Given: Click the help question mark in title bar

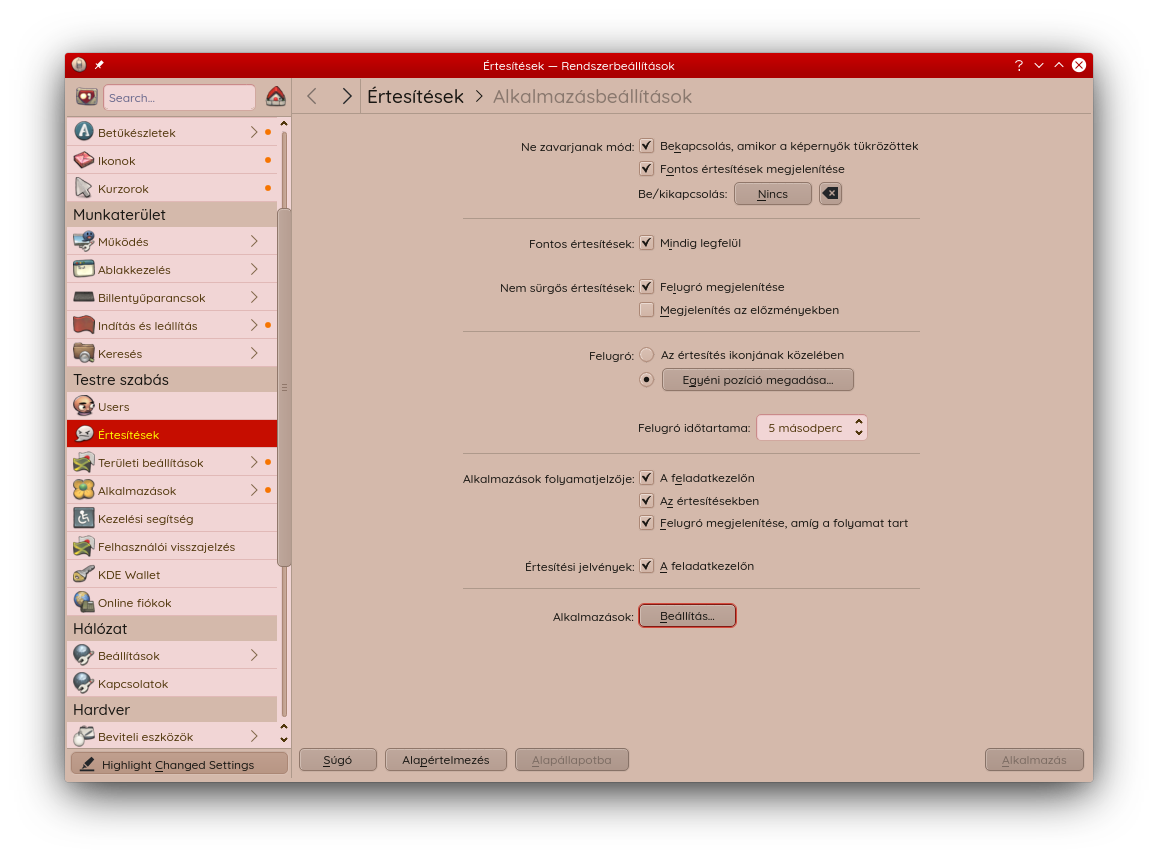Looking at the screenshot, I should 1018,65.
